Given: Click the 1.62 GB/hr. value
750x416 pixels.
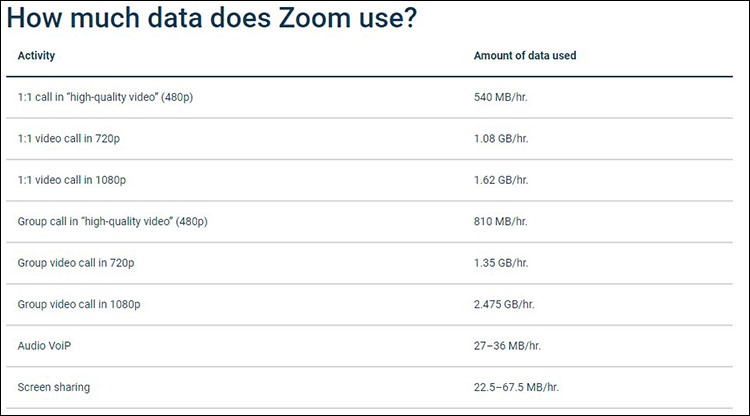Looking at the screenshot, I should click(x=501, y=180).
